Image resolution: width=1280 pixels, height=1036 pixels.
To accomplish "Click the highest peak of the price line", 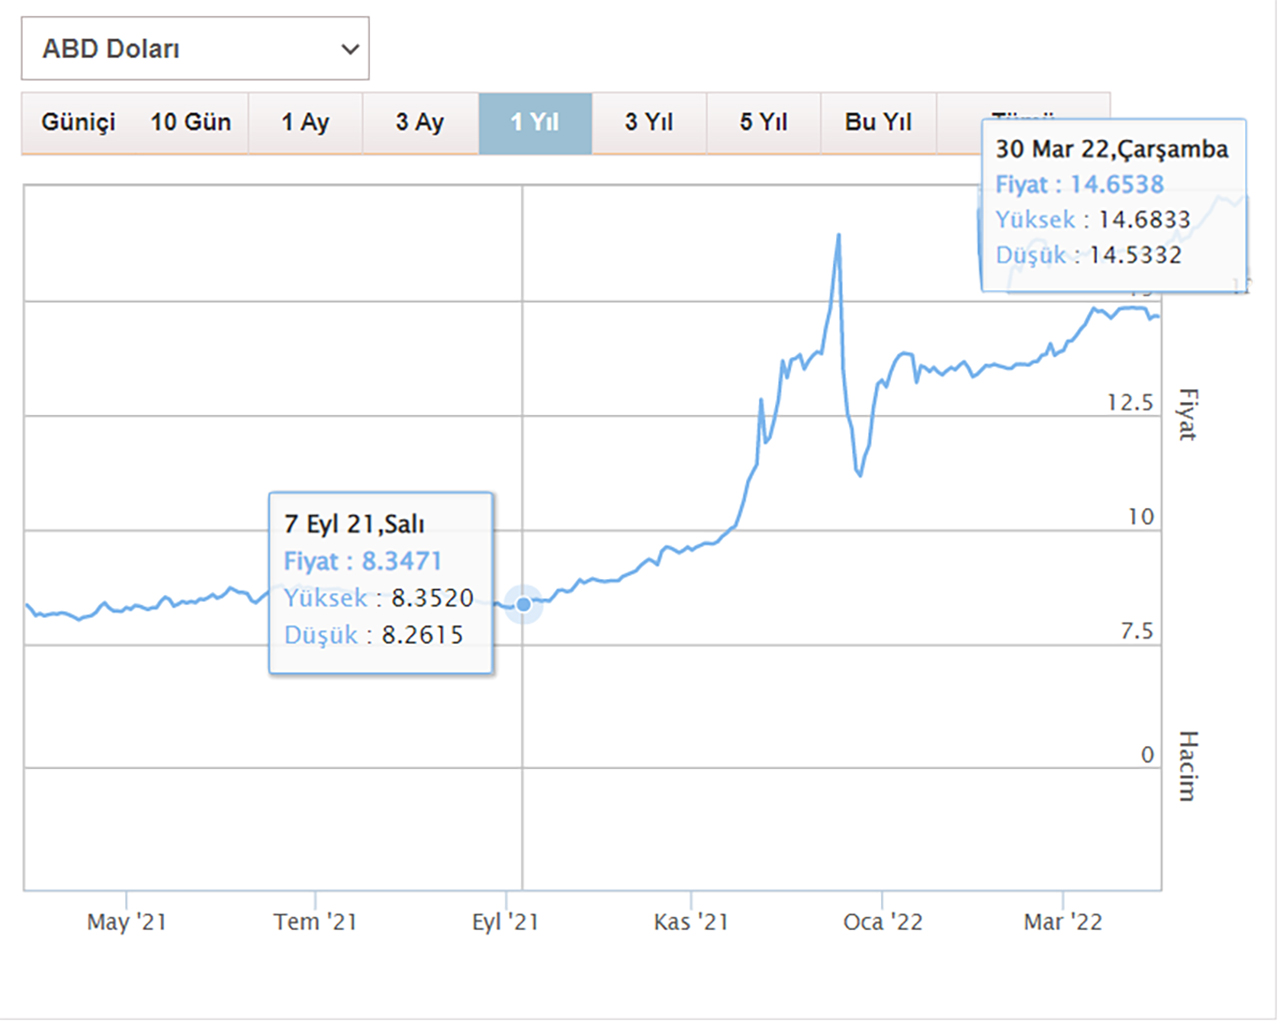I will 838,236.
